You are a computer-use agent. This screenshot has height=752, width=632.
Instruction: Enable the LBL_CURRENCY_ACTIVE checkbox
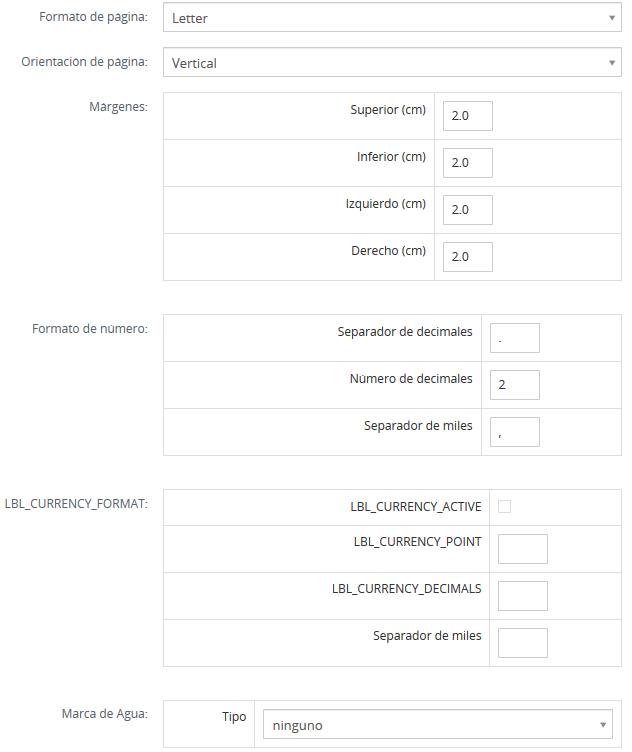click(x=504, y=507)
